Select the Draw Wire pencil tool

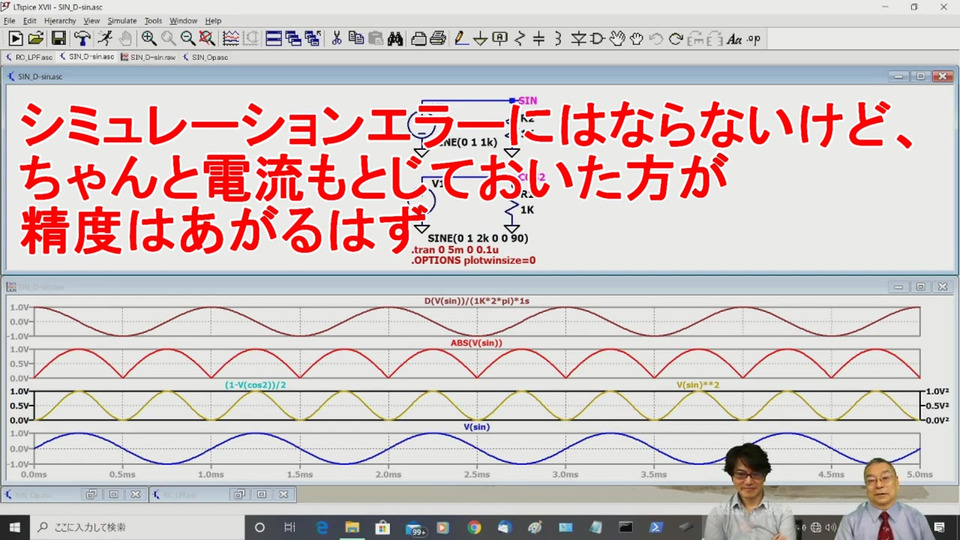coord(461,39)
